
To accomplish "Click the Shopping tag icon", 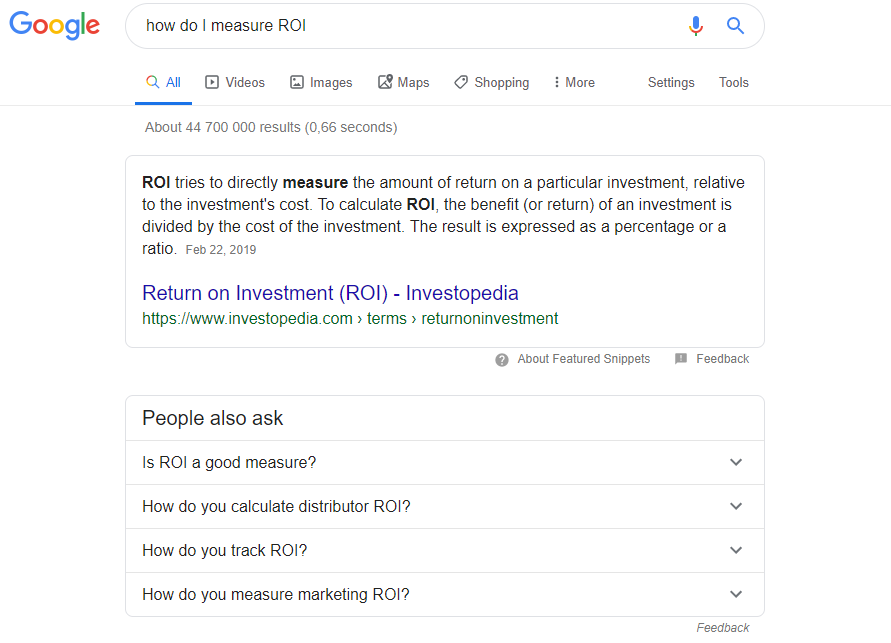I will [461, 82].
